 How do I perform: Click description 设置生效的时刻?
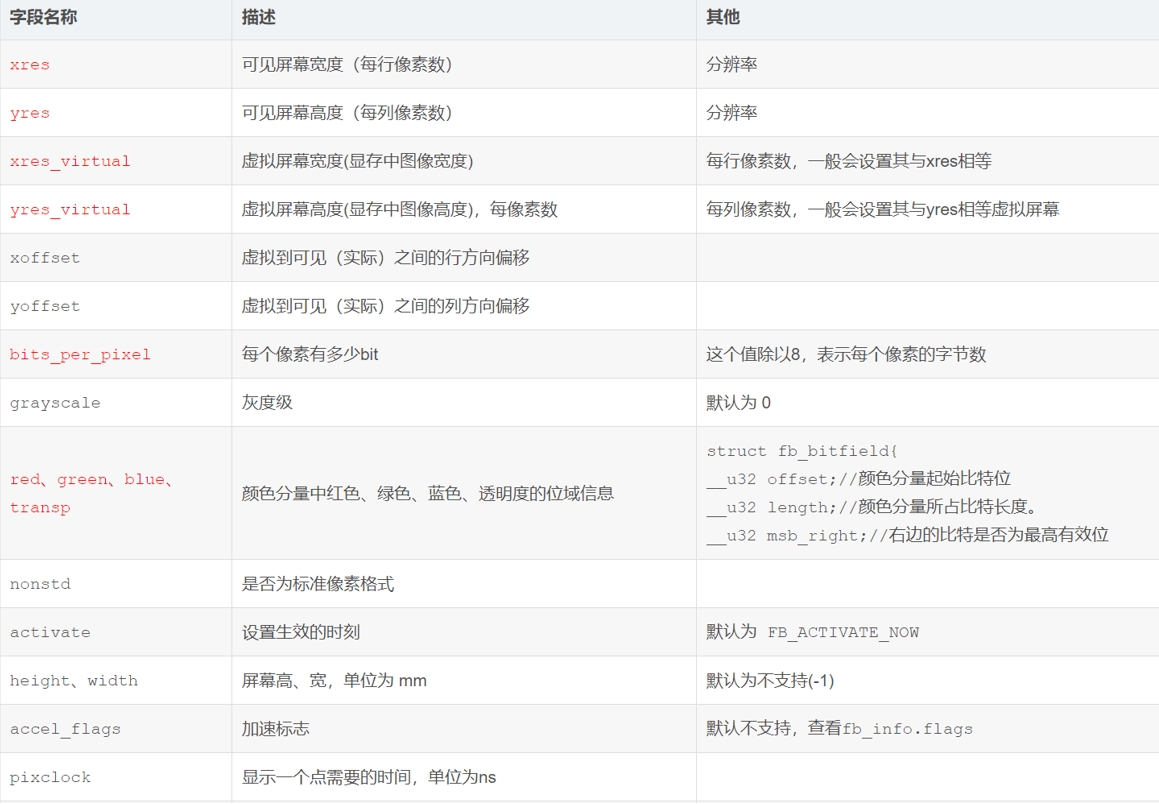[x=301, y=632]
